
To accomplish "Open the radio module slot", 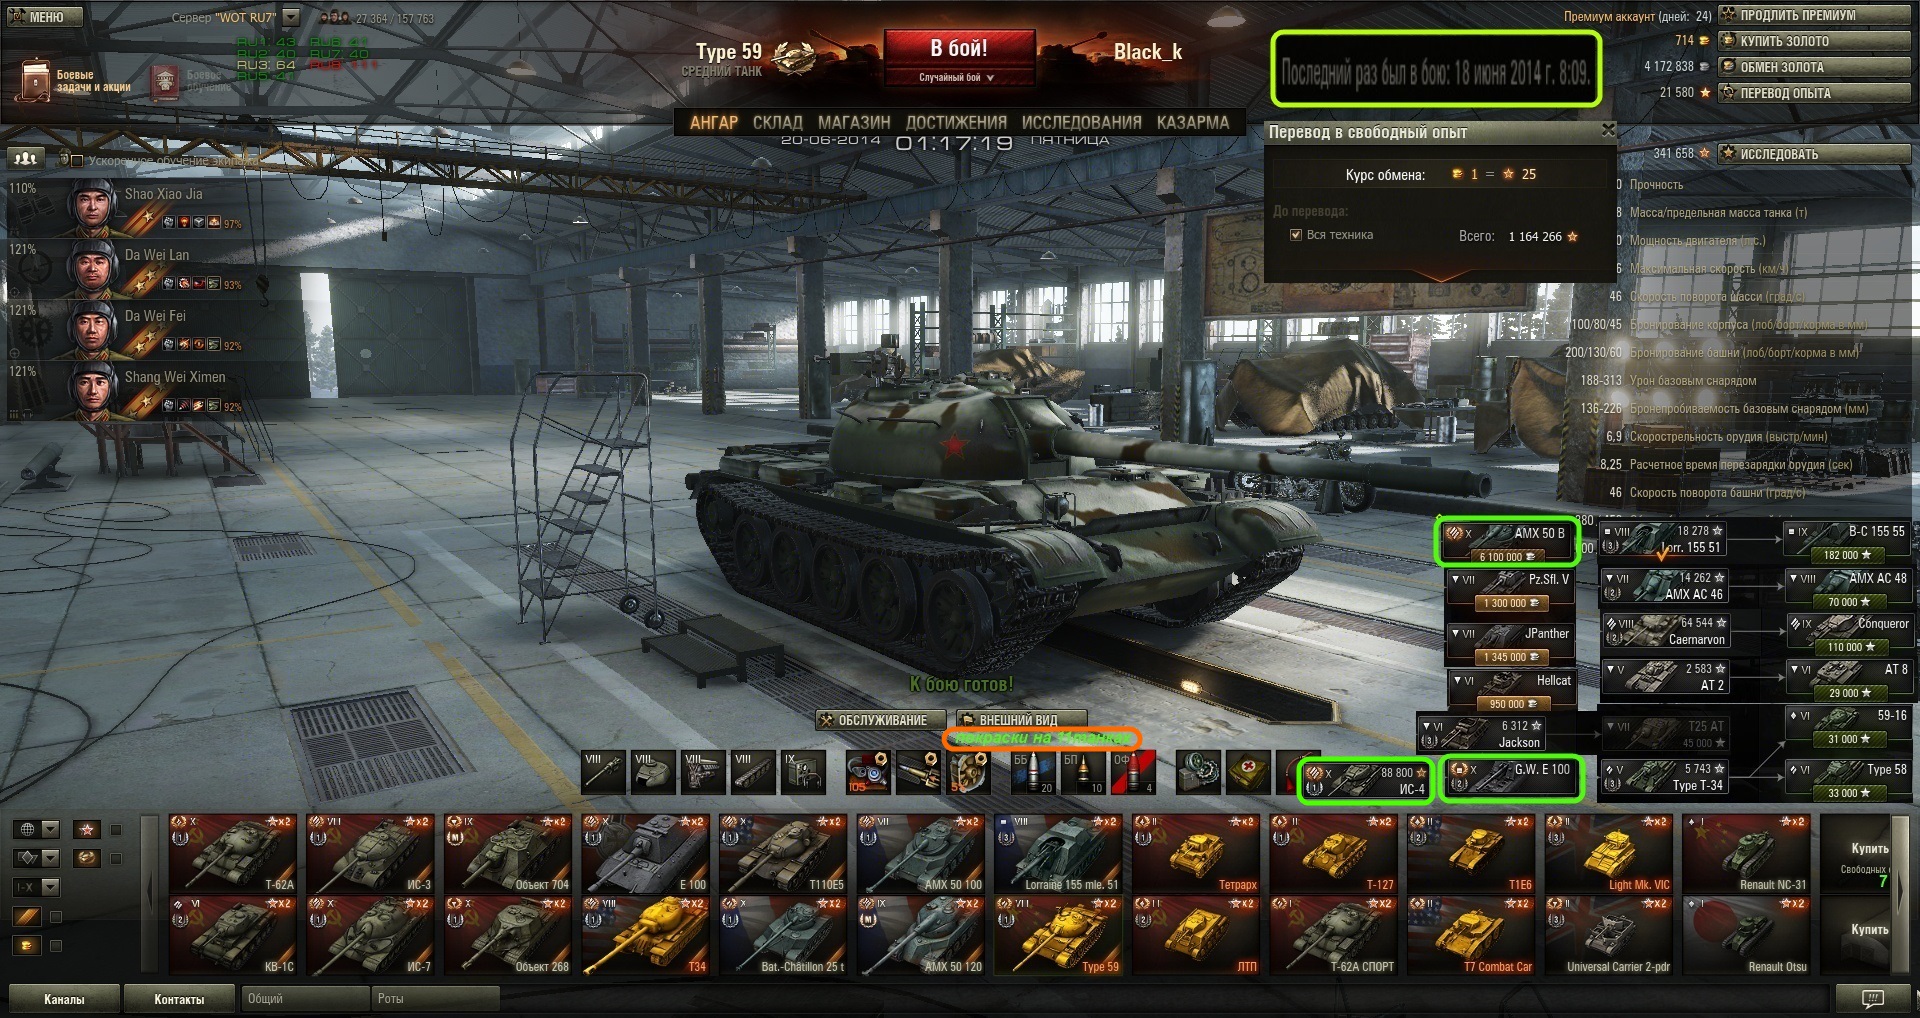I will point(803,771).
